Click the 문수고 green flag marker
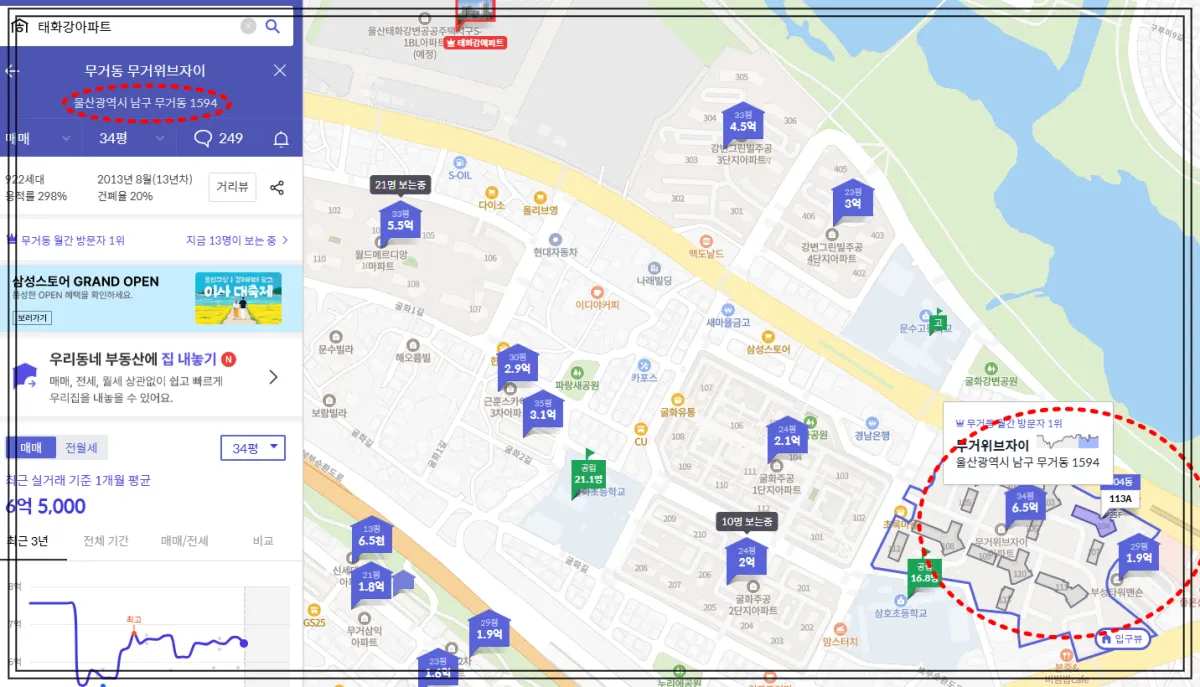 coord(937,321)
